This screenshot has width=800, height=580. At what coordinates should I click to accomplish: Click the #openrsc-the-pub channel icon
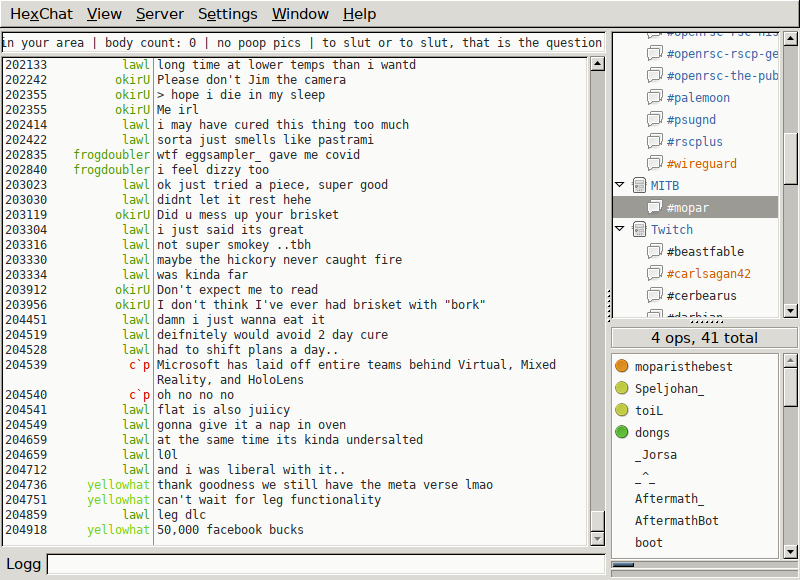pyautogui.click(x=655, y=75)
